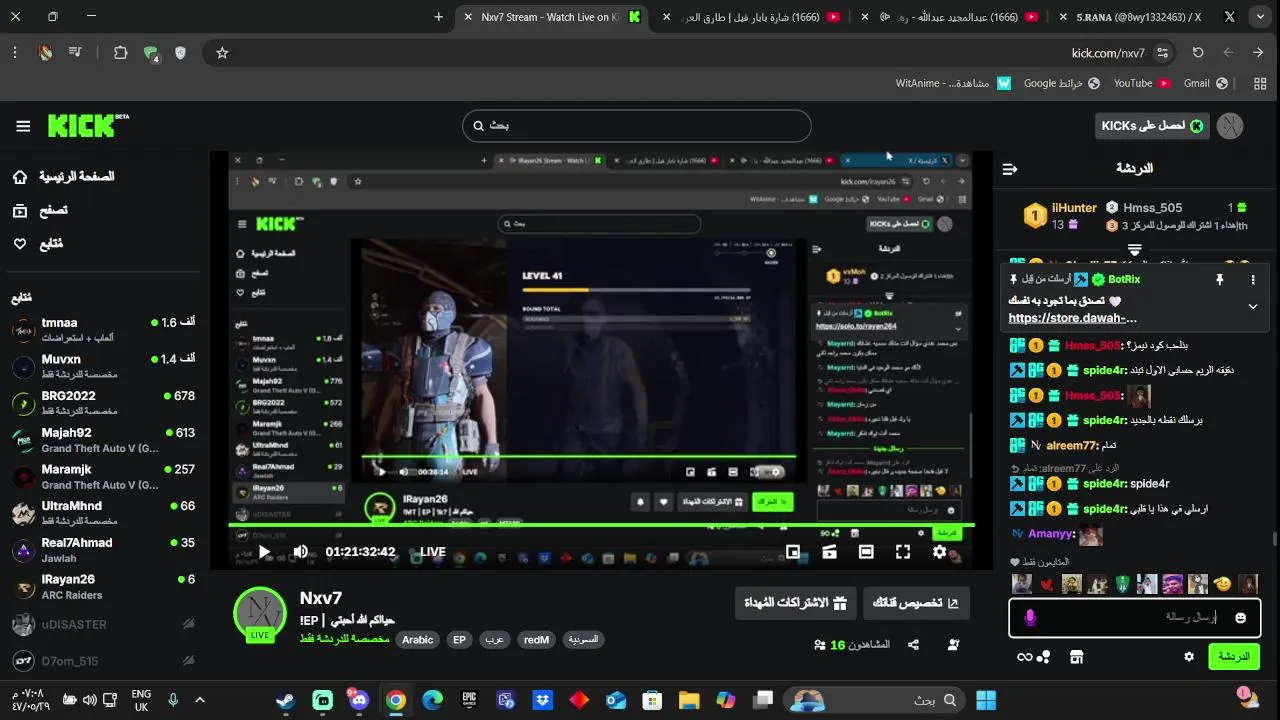Click the follow user icon beside share
1280x720 pixels.
click(953, 645)
